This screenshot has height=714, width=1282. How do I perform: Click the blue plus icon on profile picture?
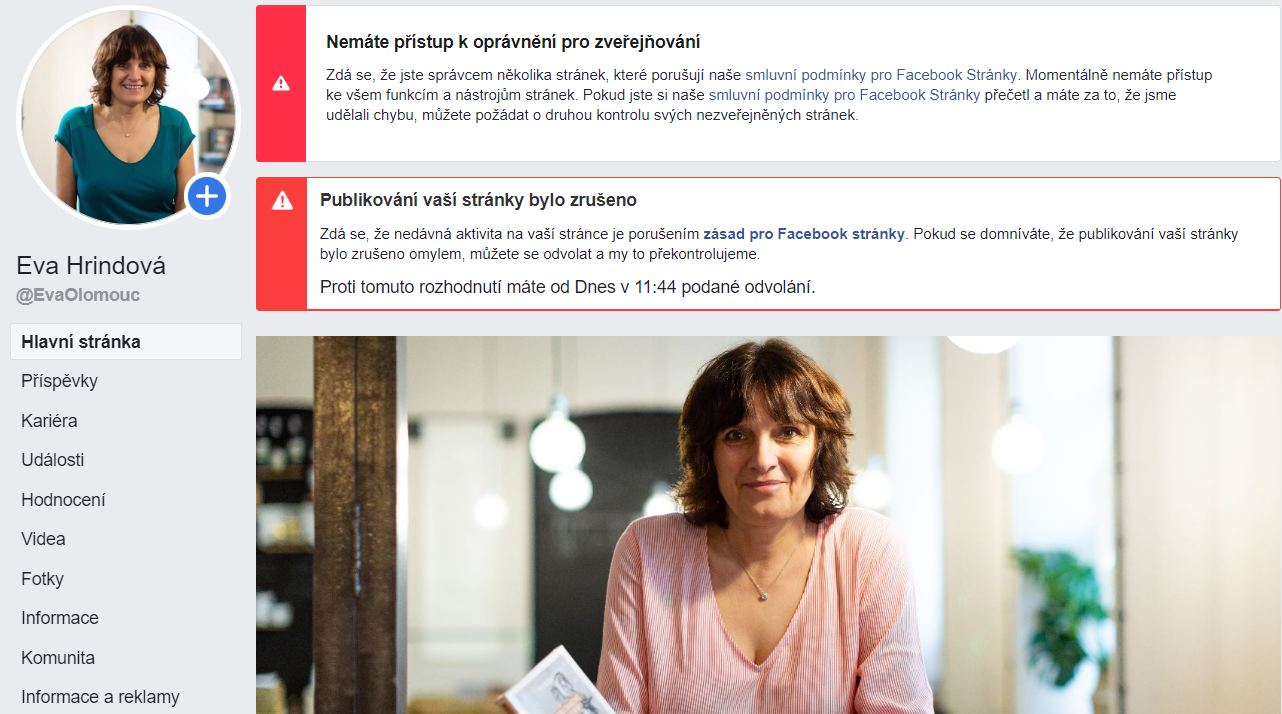tap(206, 195)
